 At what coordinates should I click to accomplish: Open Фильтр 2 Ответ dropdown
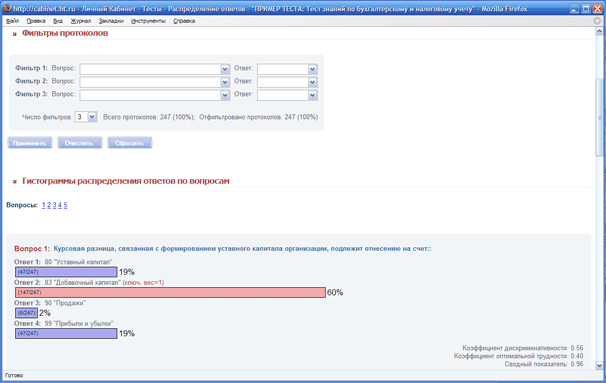pos(287,82)
